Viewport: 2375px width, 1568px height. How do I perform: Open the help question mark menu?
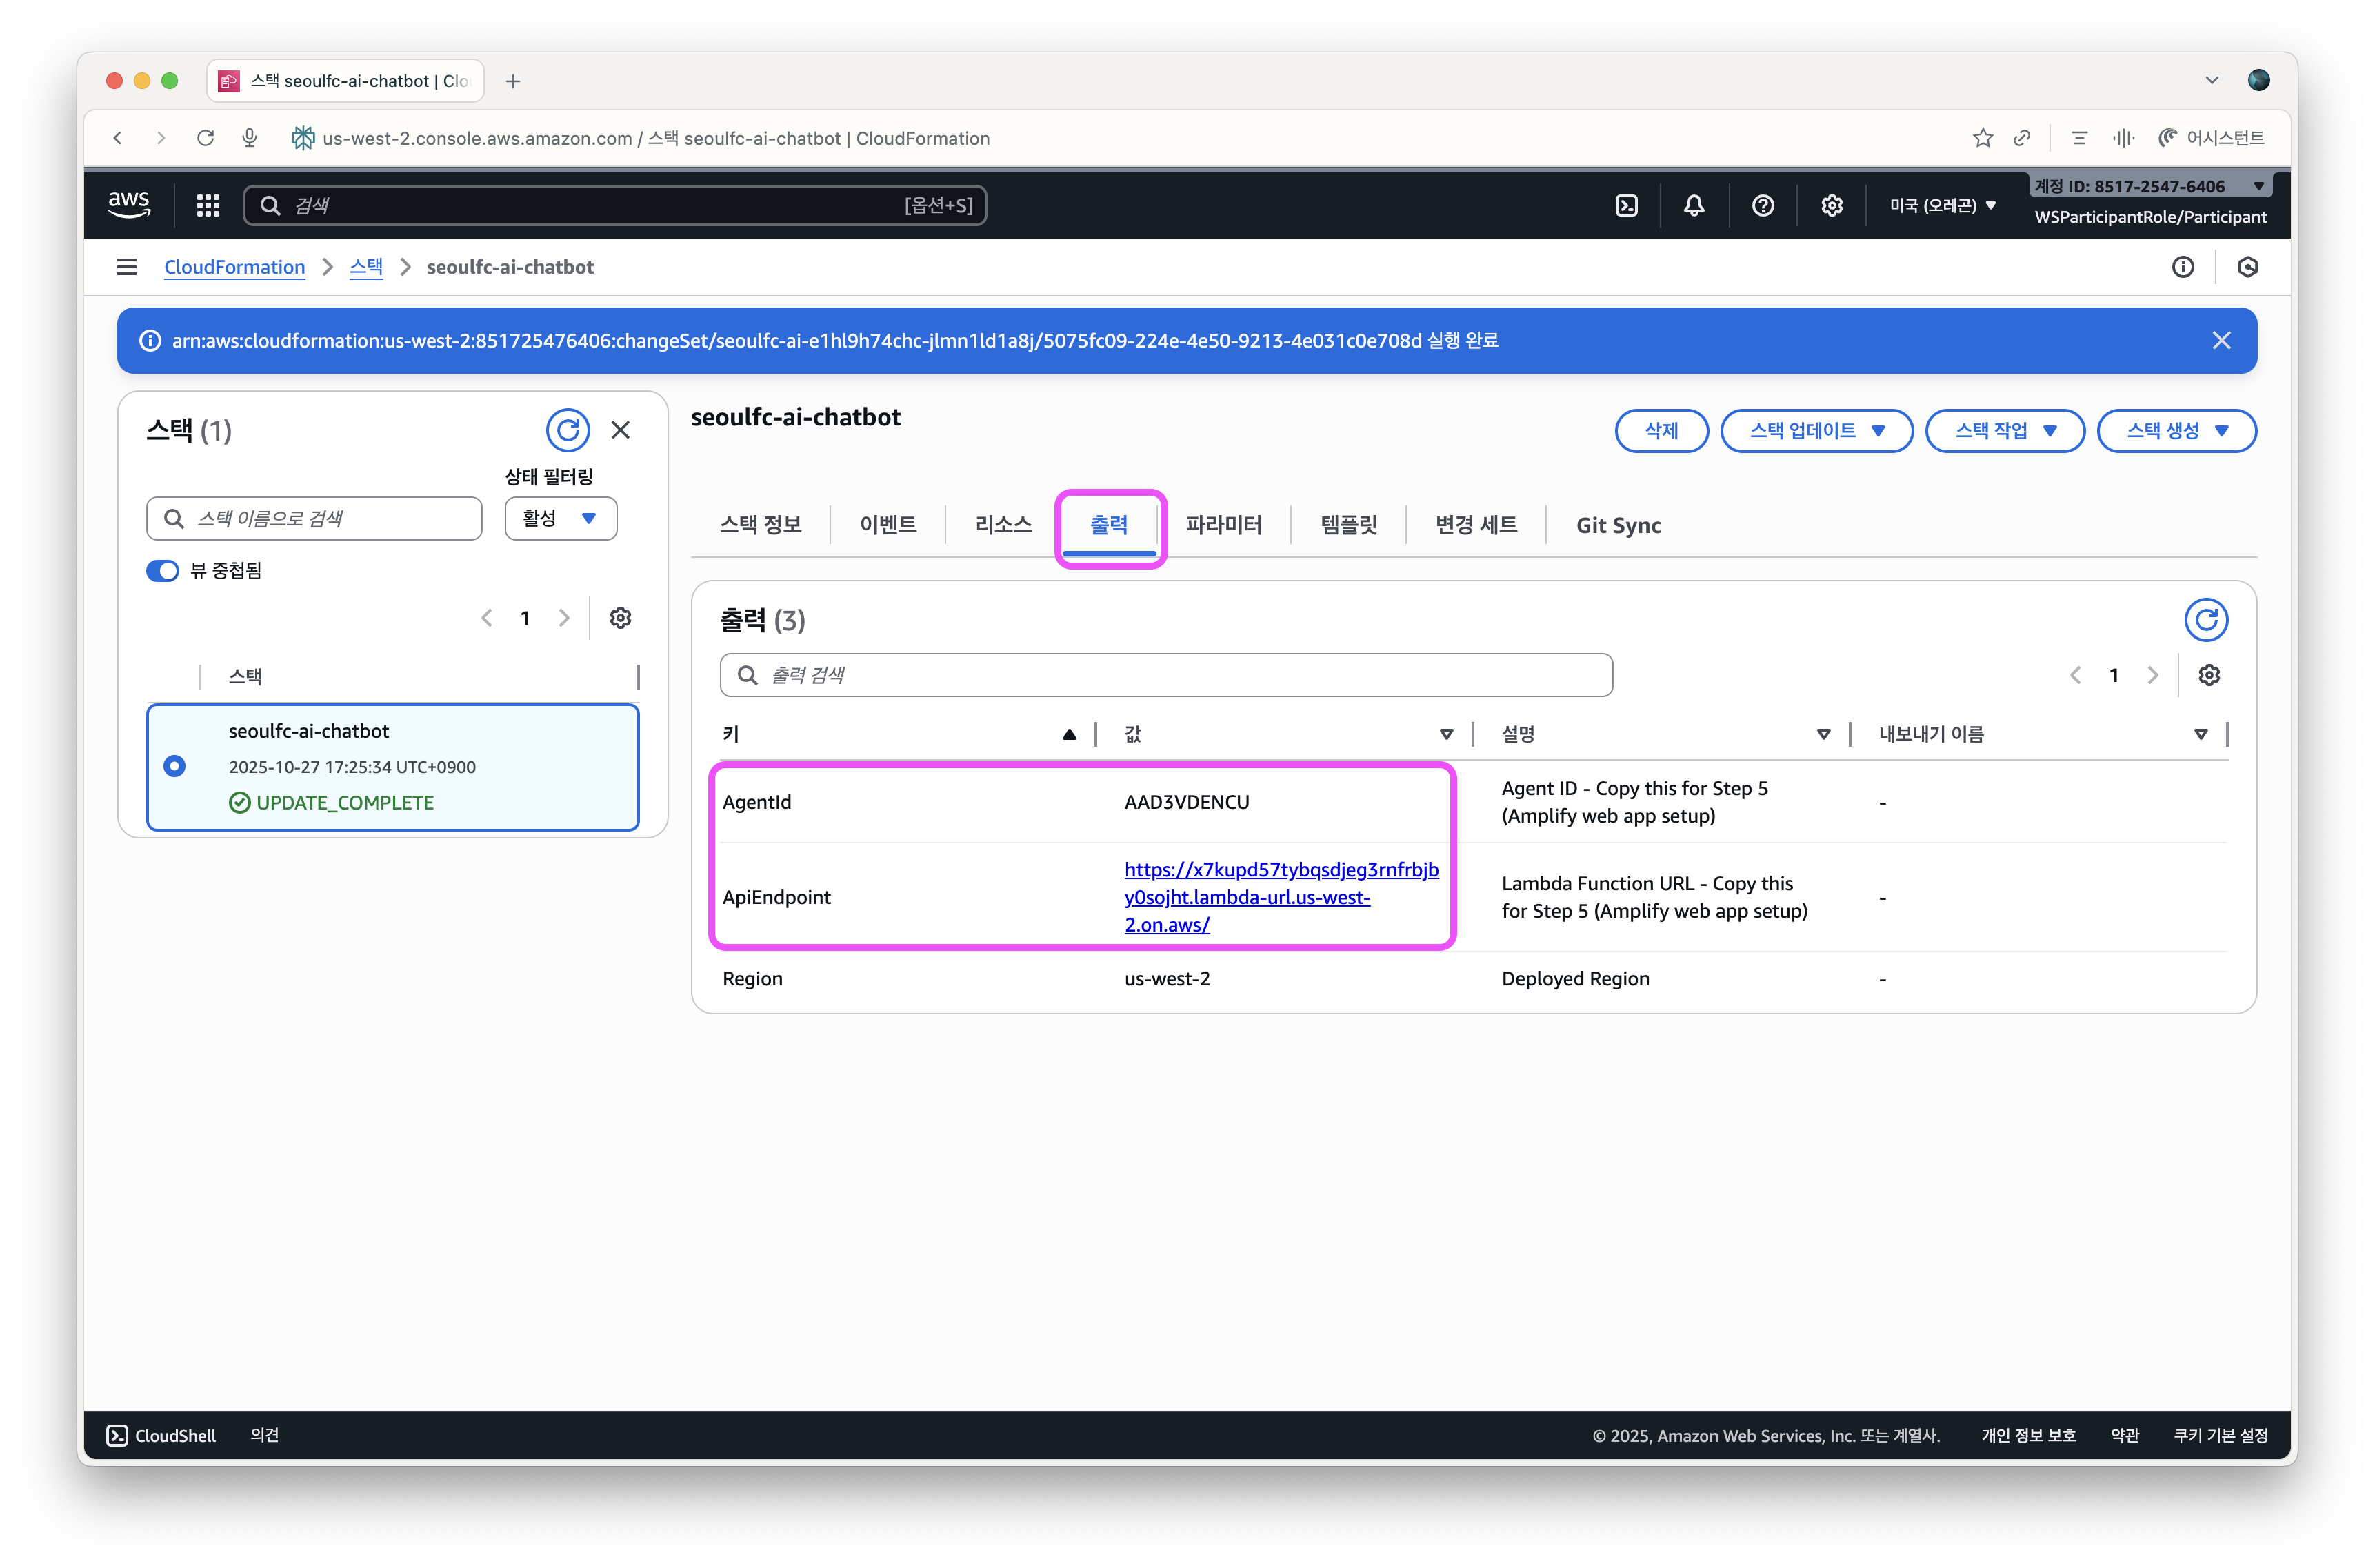pyautogui.click(x=1763, y=205)
